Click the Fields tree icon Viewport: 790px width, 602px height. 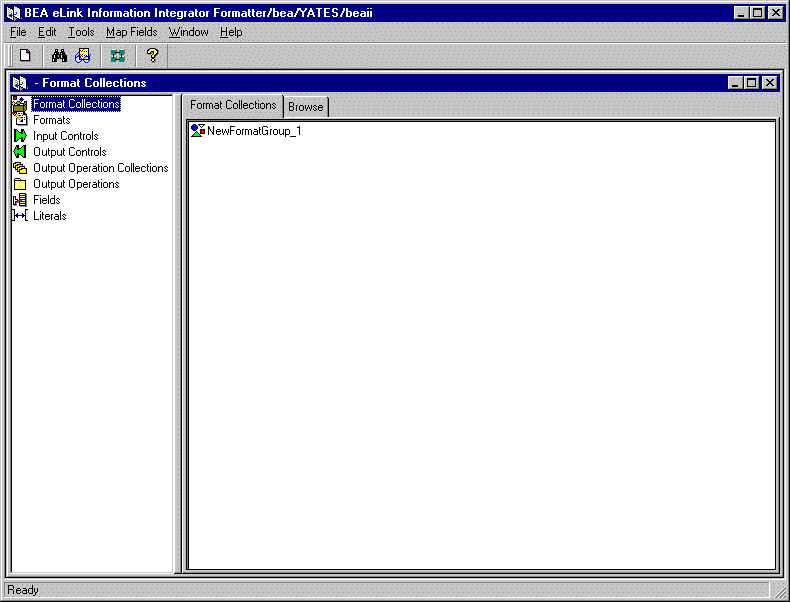[20, 200]
